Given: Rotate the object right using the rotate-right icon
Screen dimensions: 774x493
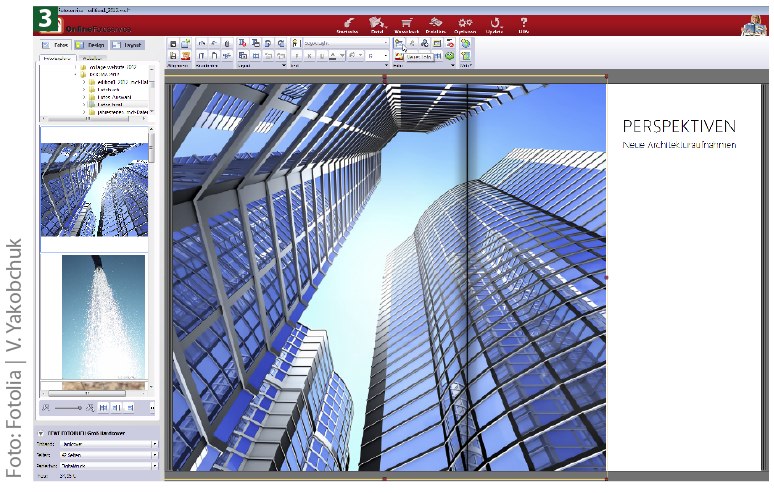Looking at the screenshot, I should (281, 43).
